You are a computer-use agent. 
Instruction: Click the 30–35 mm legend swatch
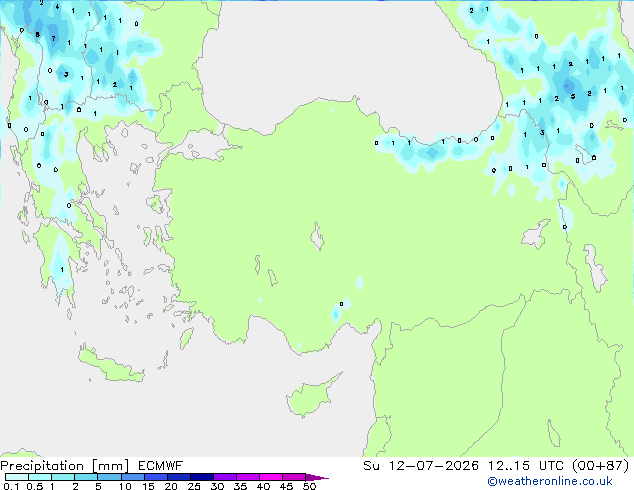tap(225, 477)
